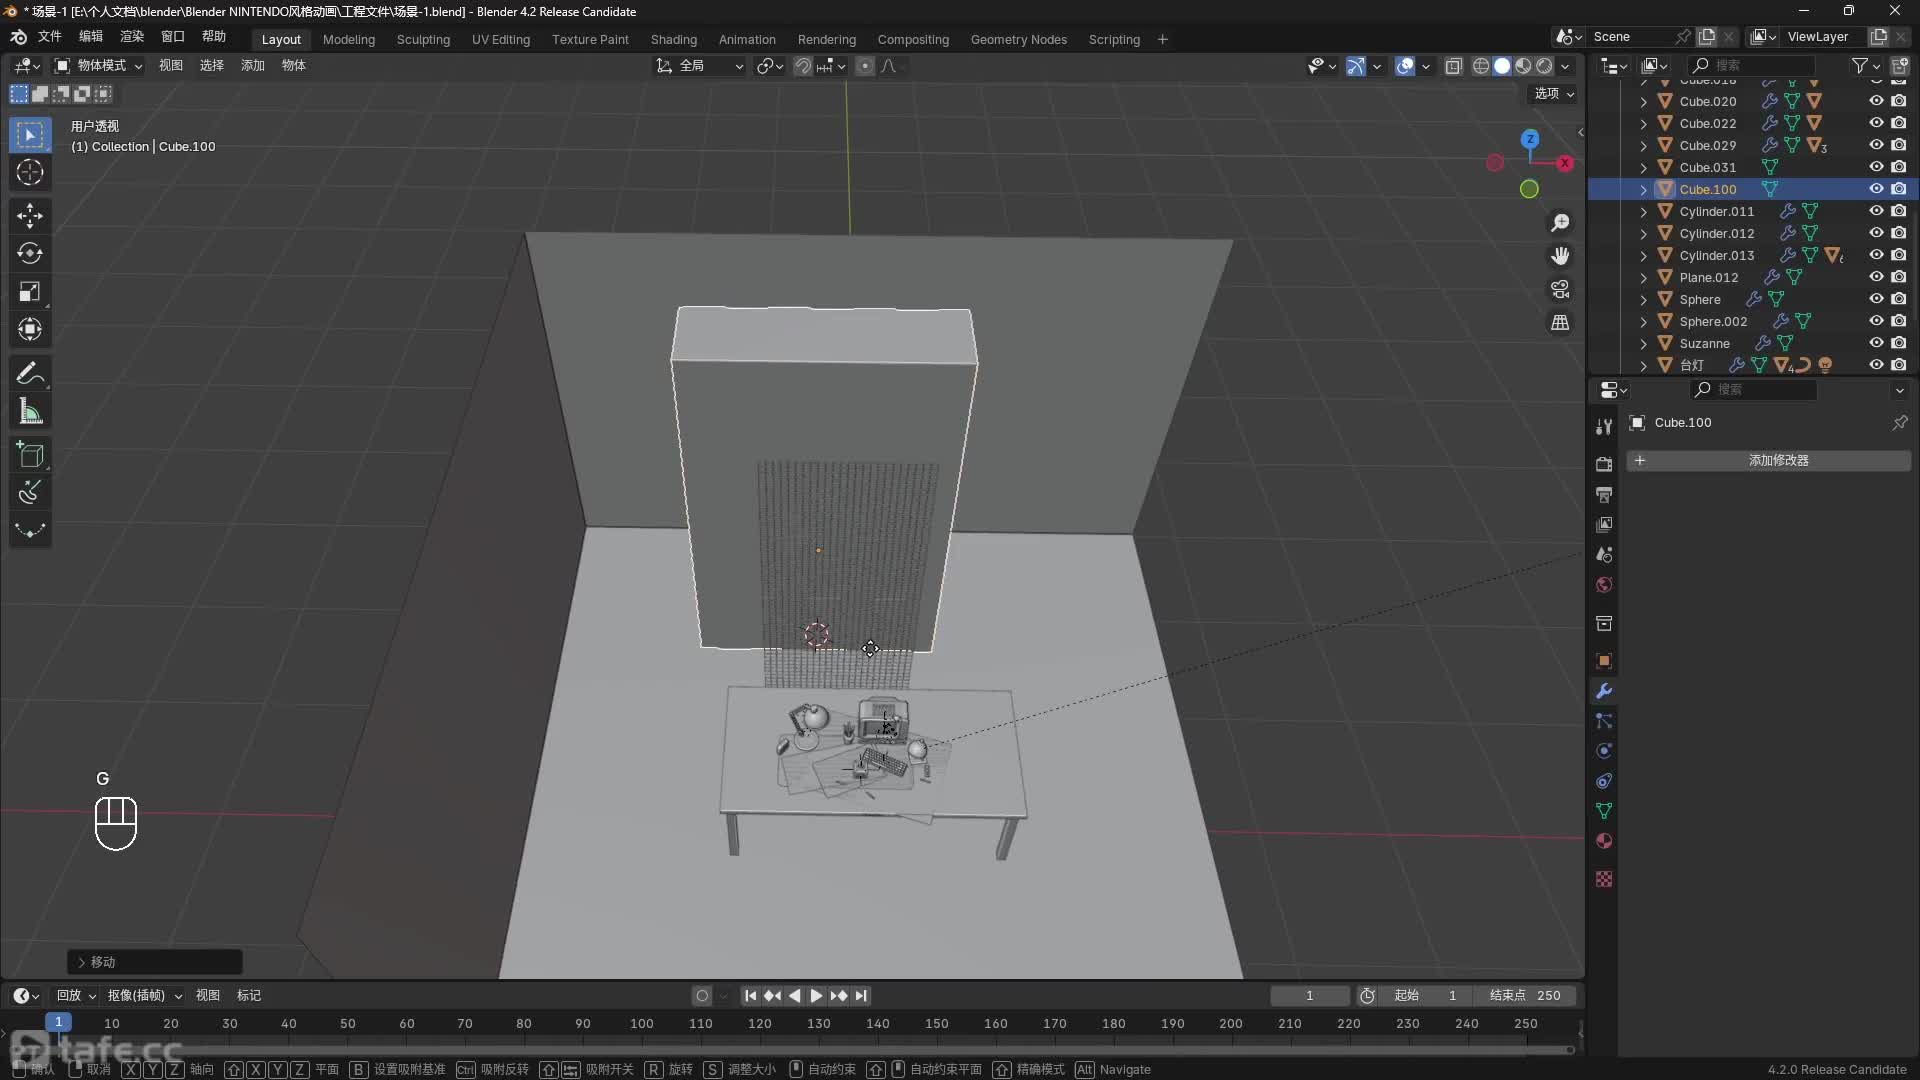
Task: Disable render for Sphere camera icon
Action: click(1899, 299)
